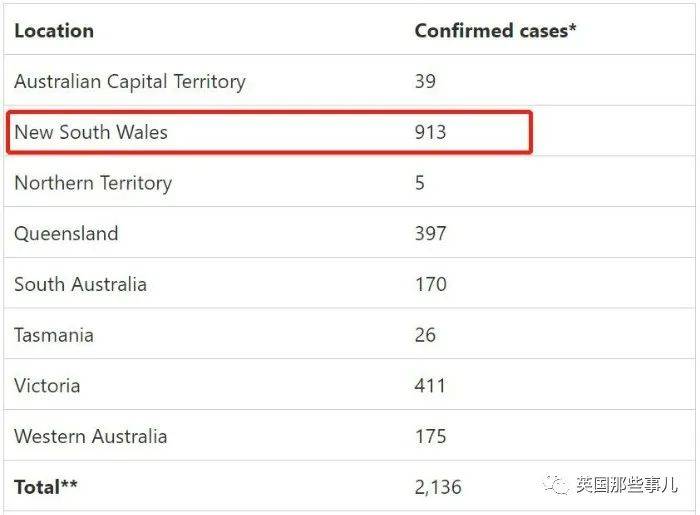Select the Australian Capital Territory row label

point(130,82)
